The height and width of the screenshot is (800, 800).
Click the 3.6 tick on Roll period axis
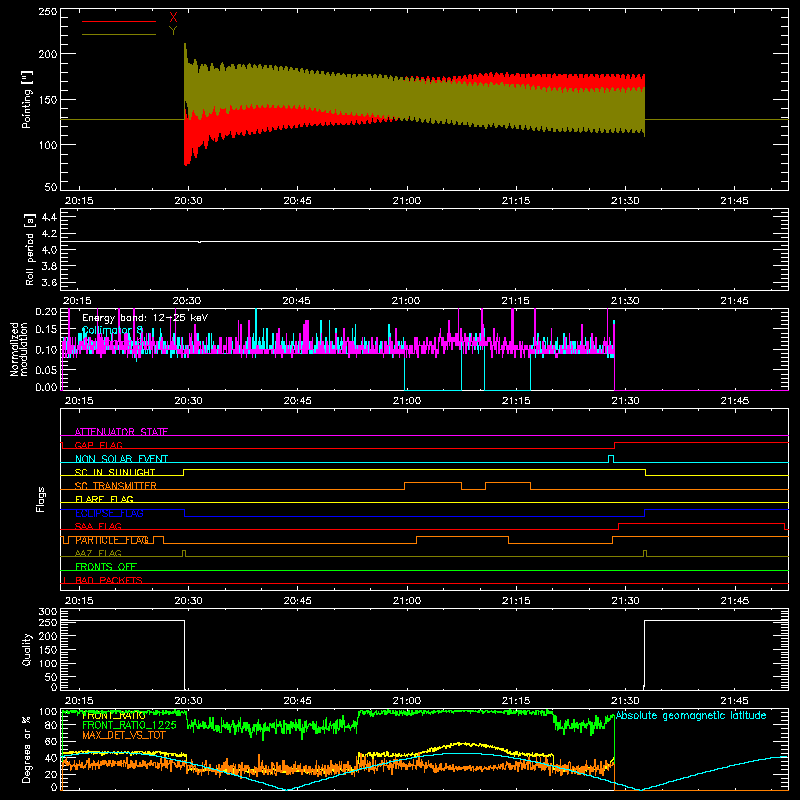[49, 282]
